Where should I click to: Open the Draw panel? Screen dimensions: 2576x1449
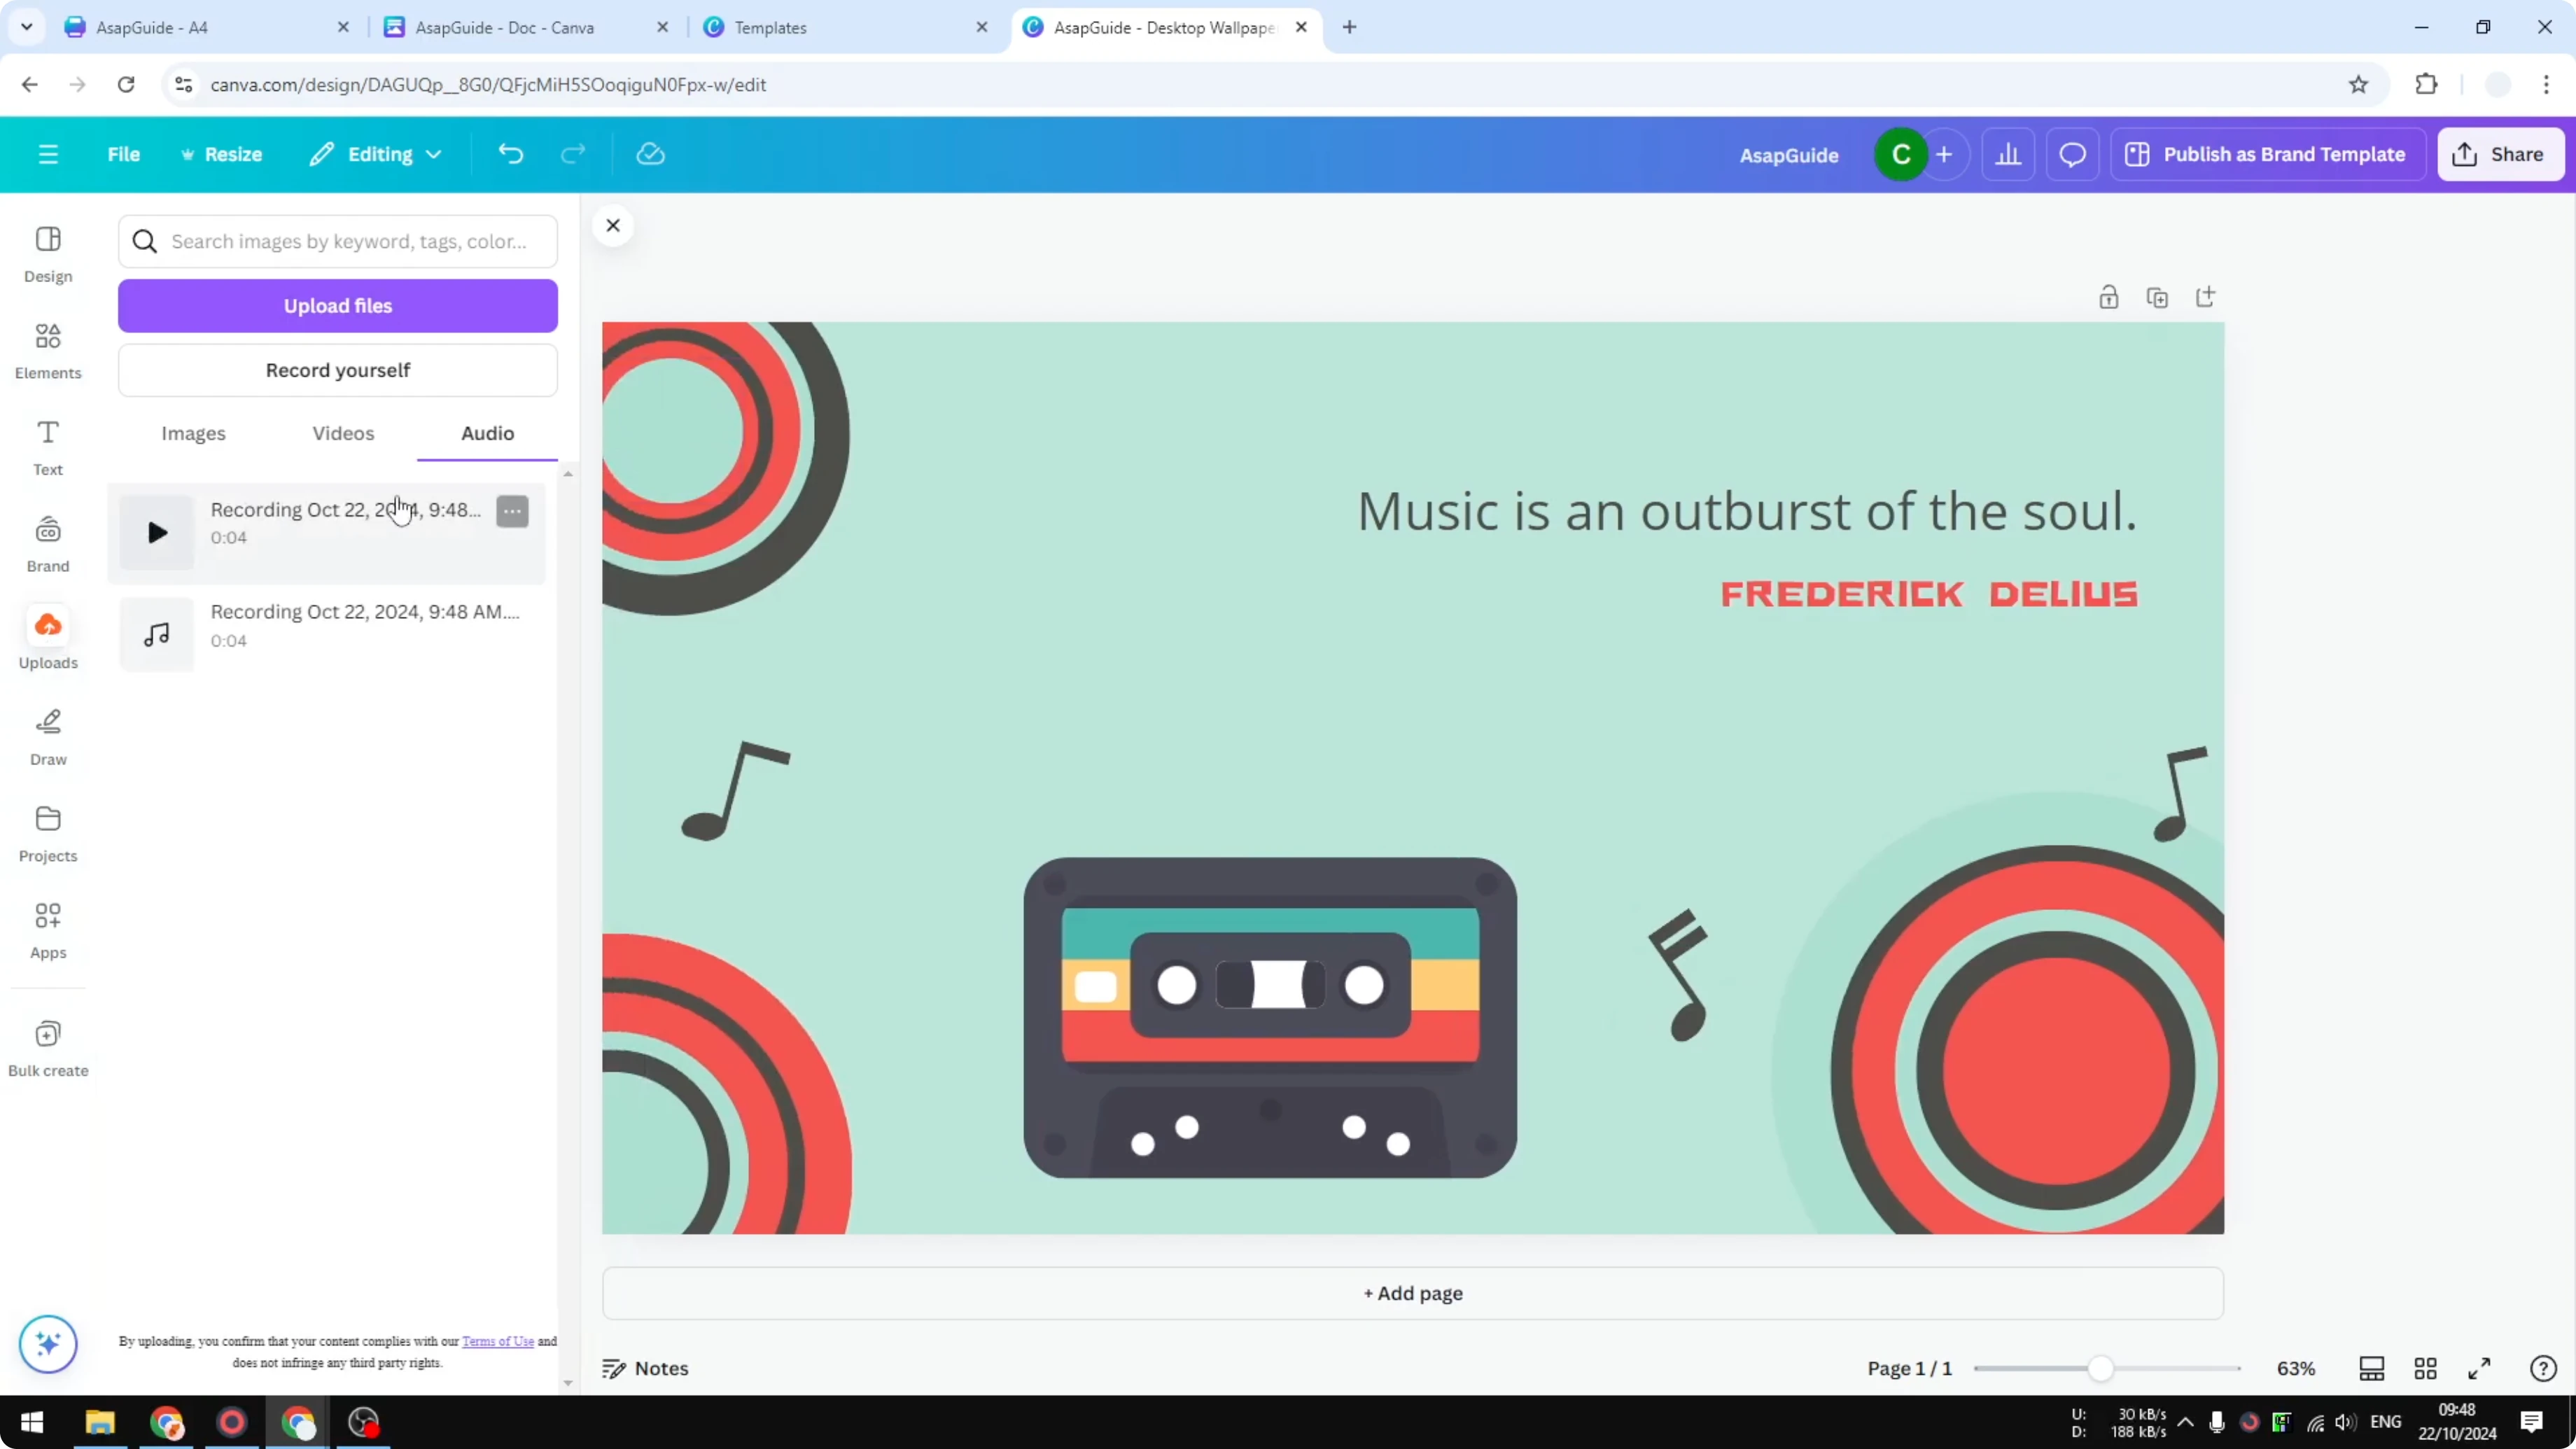click(47, 736)
